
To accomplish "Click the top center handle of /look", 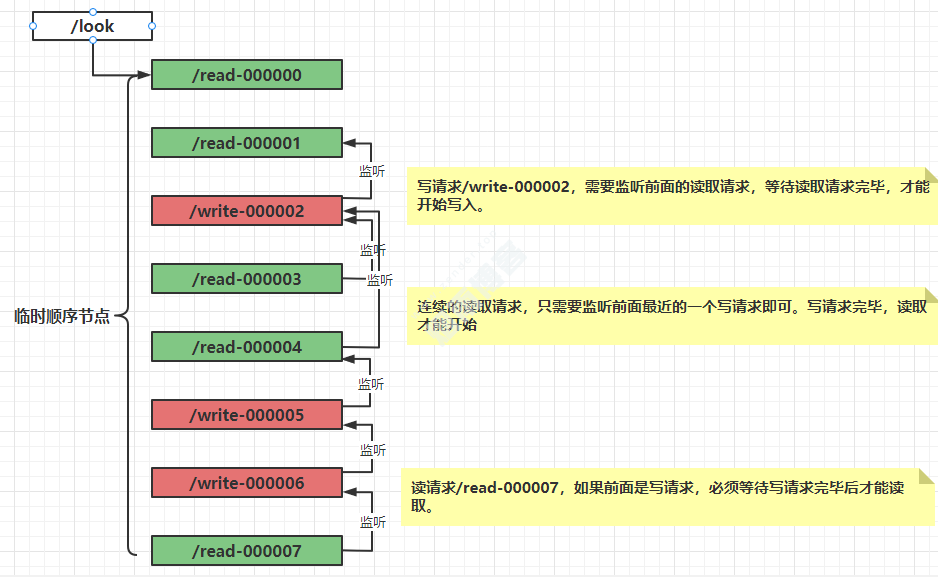I will [x=93, y=12].
